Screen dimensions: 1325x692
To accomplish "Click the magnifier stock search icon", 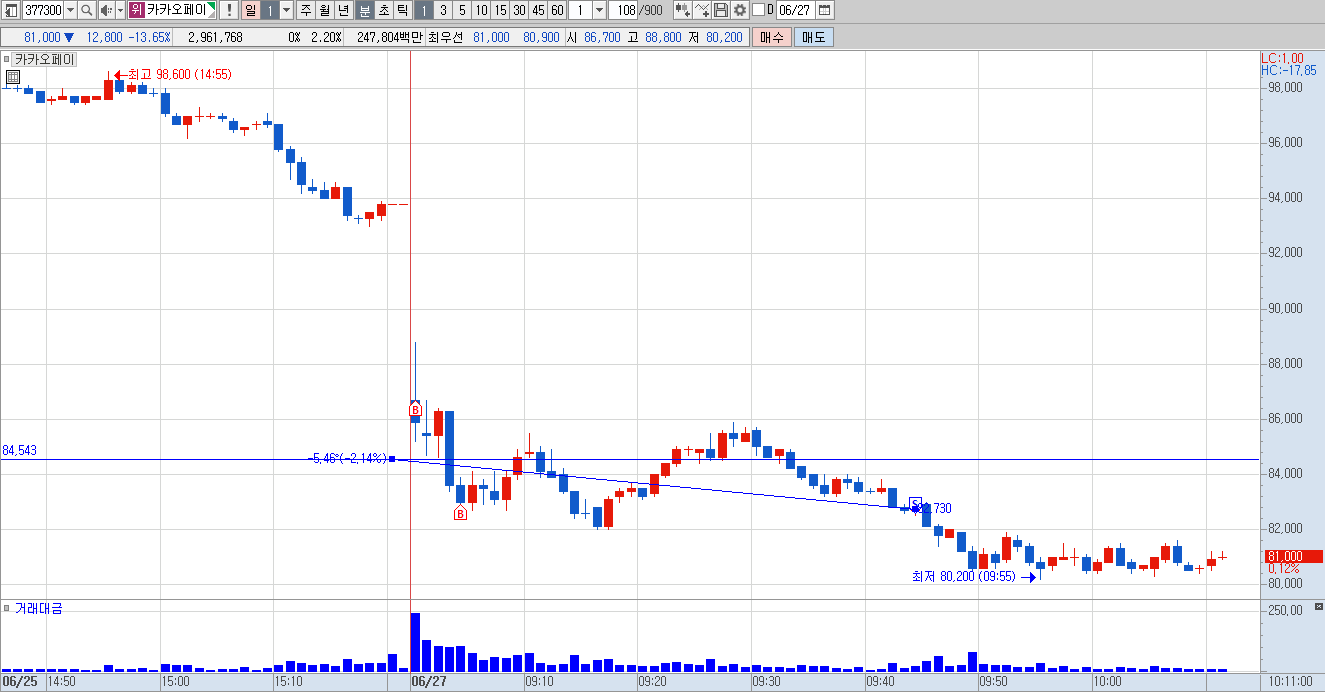I will [x=86, y=10].
